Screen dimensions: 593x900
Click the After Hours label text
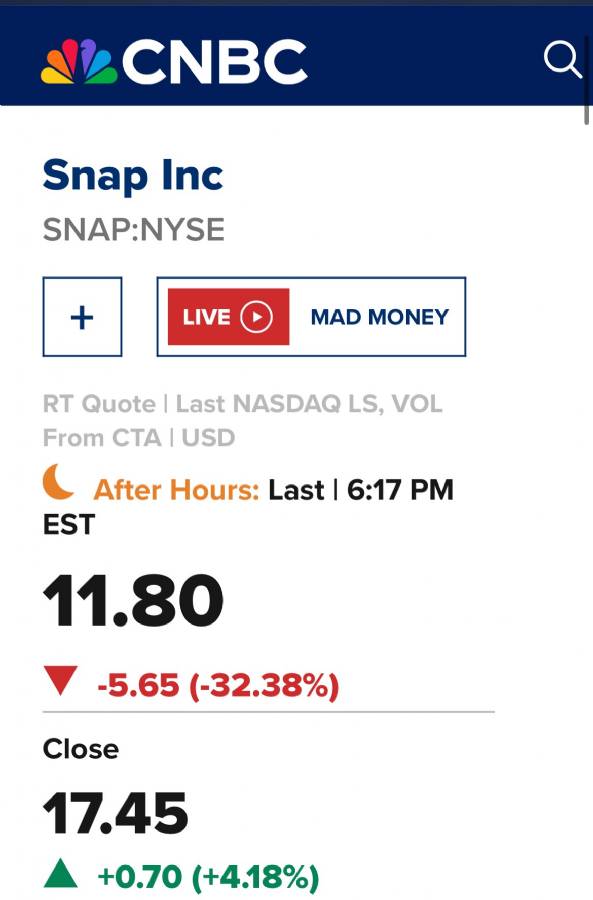click(176, 490)
